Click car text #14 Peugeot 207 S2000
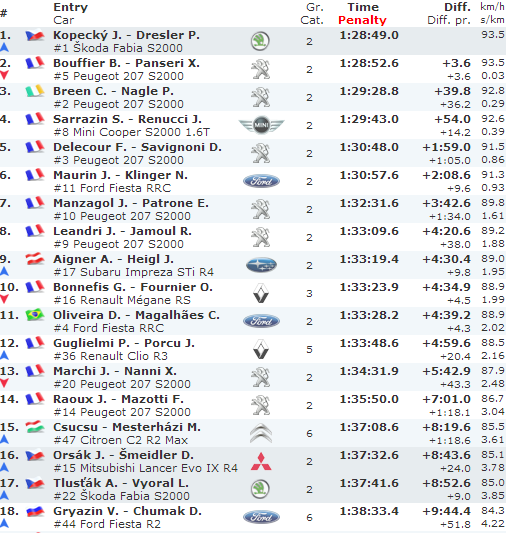Image resolution: width=510 pixels, height=533 pixels. pos(122,412)
